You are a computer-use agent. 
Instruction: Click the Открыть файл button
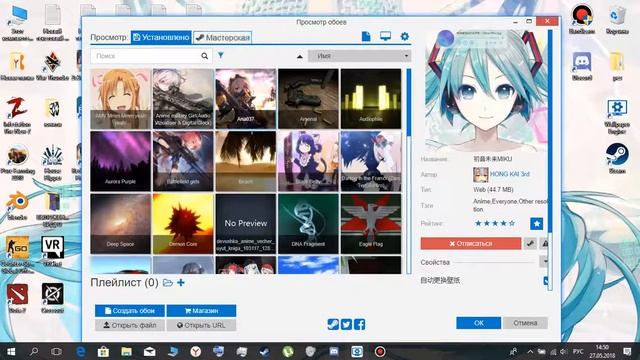click(130, 325)
